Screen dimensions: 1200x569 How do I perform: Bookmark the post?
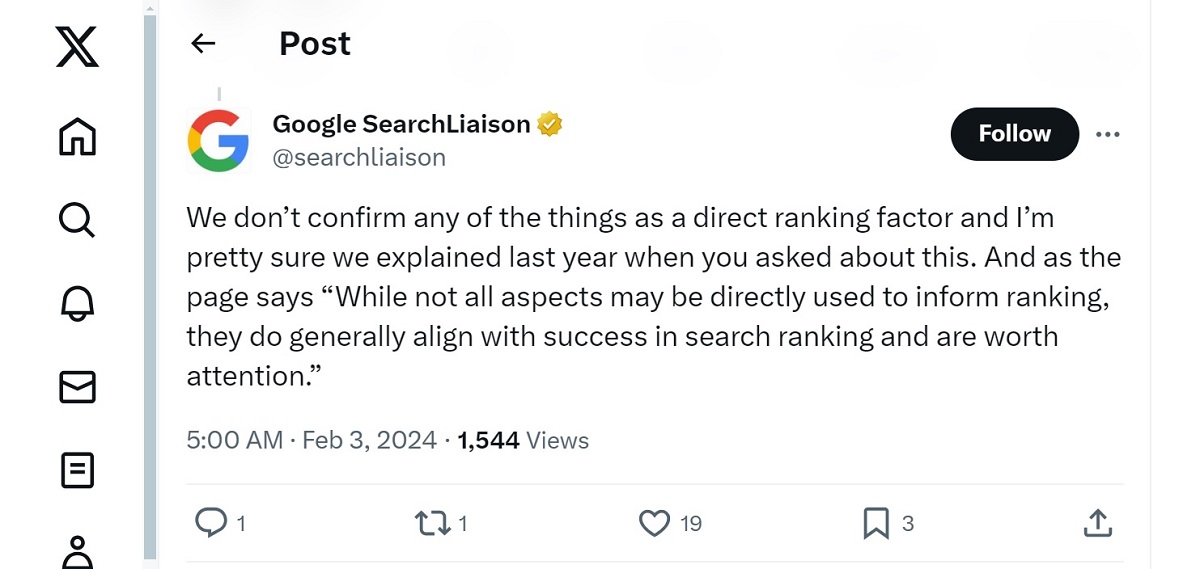pos(876,522)
